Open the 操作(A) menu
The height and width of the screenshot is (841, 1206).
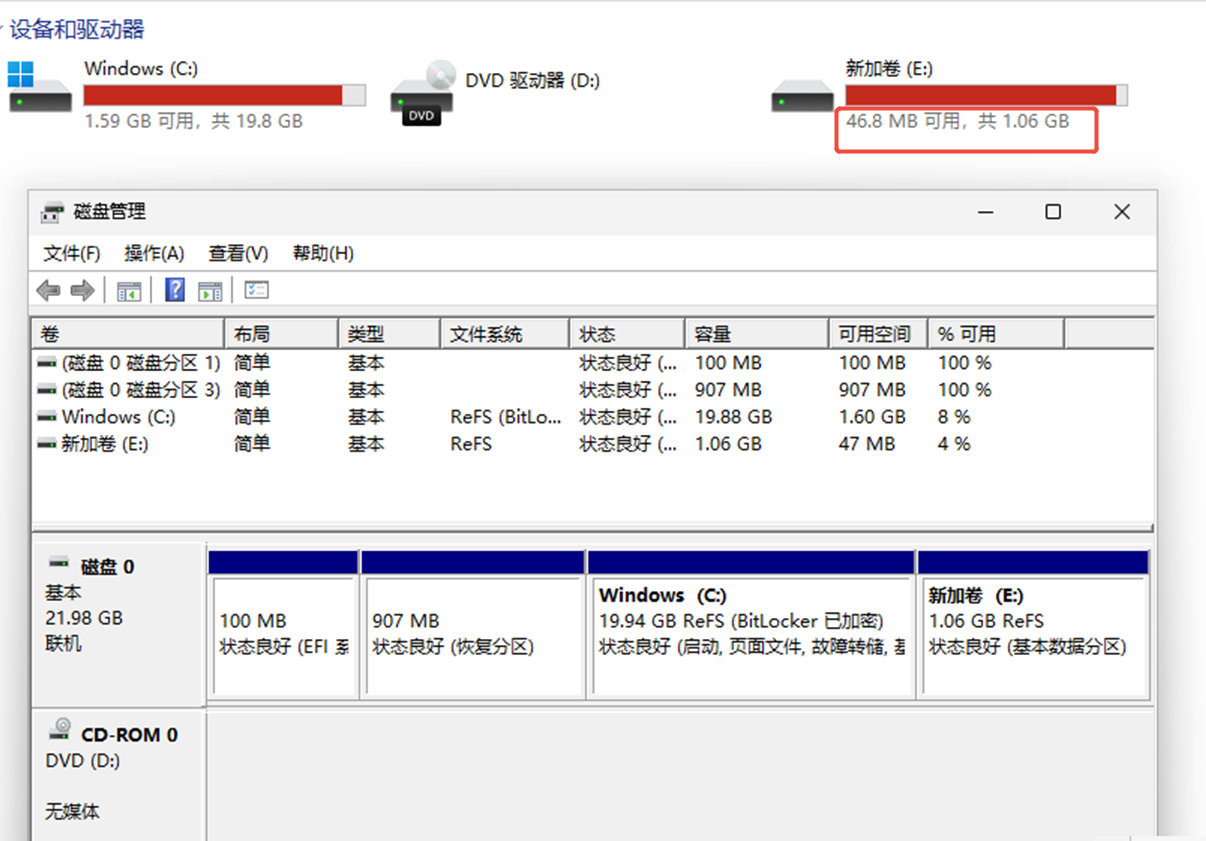coord(154,253)
